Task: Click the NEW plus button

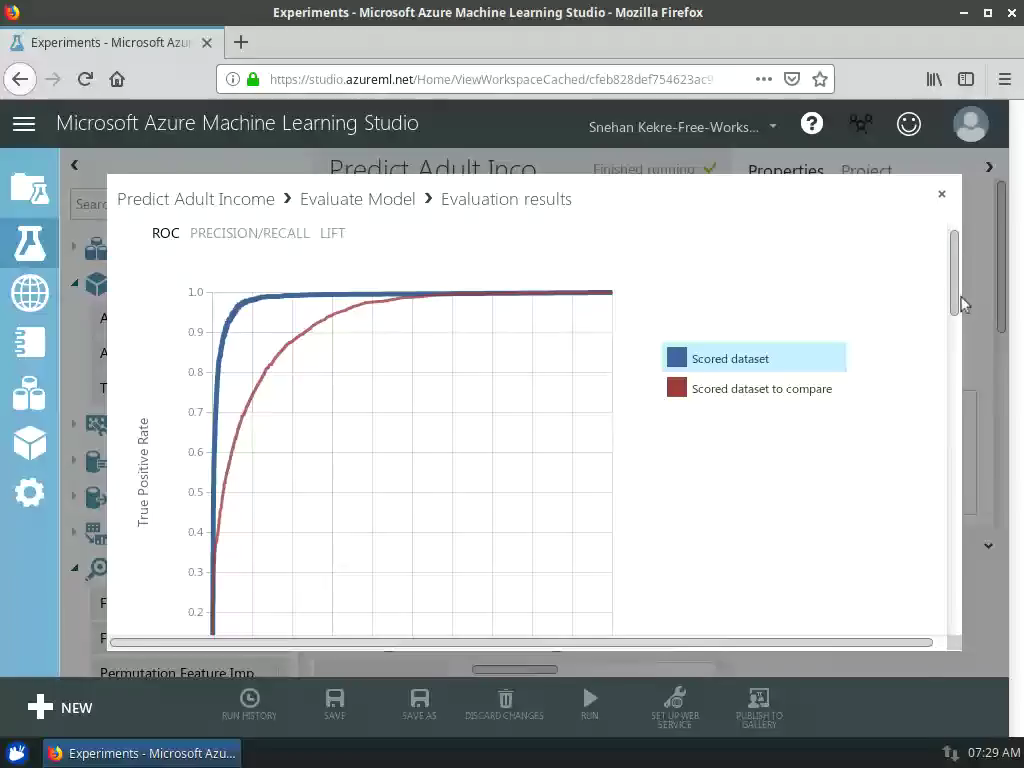Action: (60, 708)
